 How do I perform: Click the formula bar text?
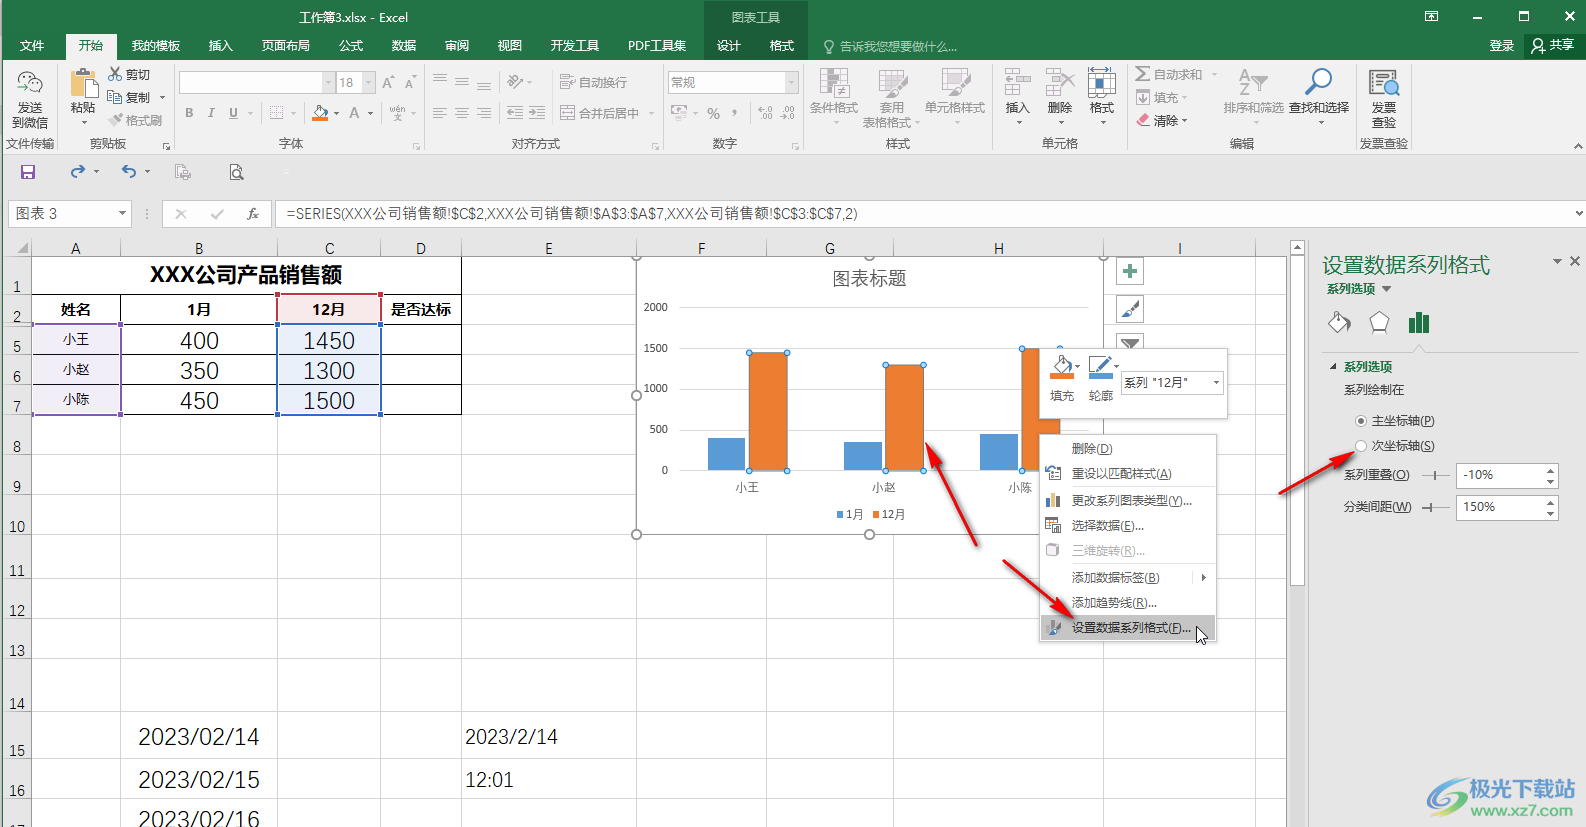[x=572, y=213]
